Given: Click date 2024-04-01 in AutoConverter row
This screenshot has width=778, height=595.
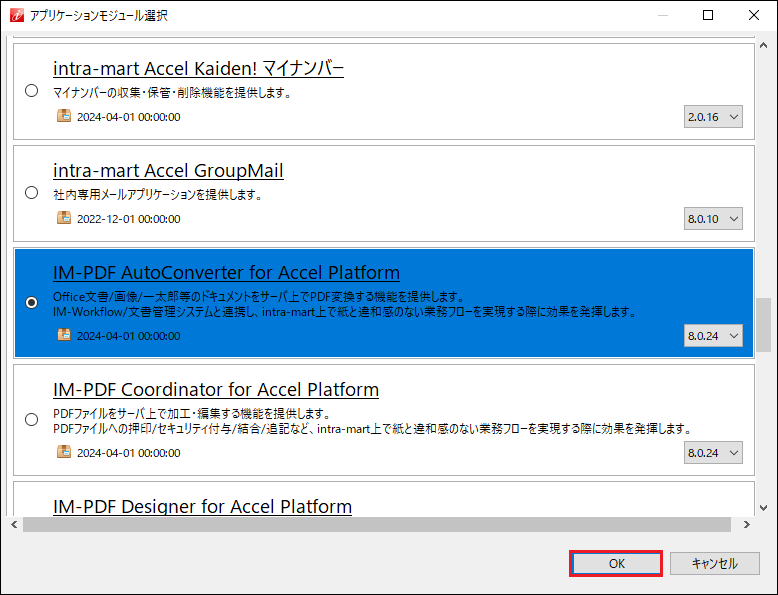Looking at the screenshot, I should pyautogui.click(x=129, y=336).
